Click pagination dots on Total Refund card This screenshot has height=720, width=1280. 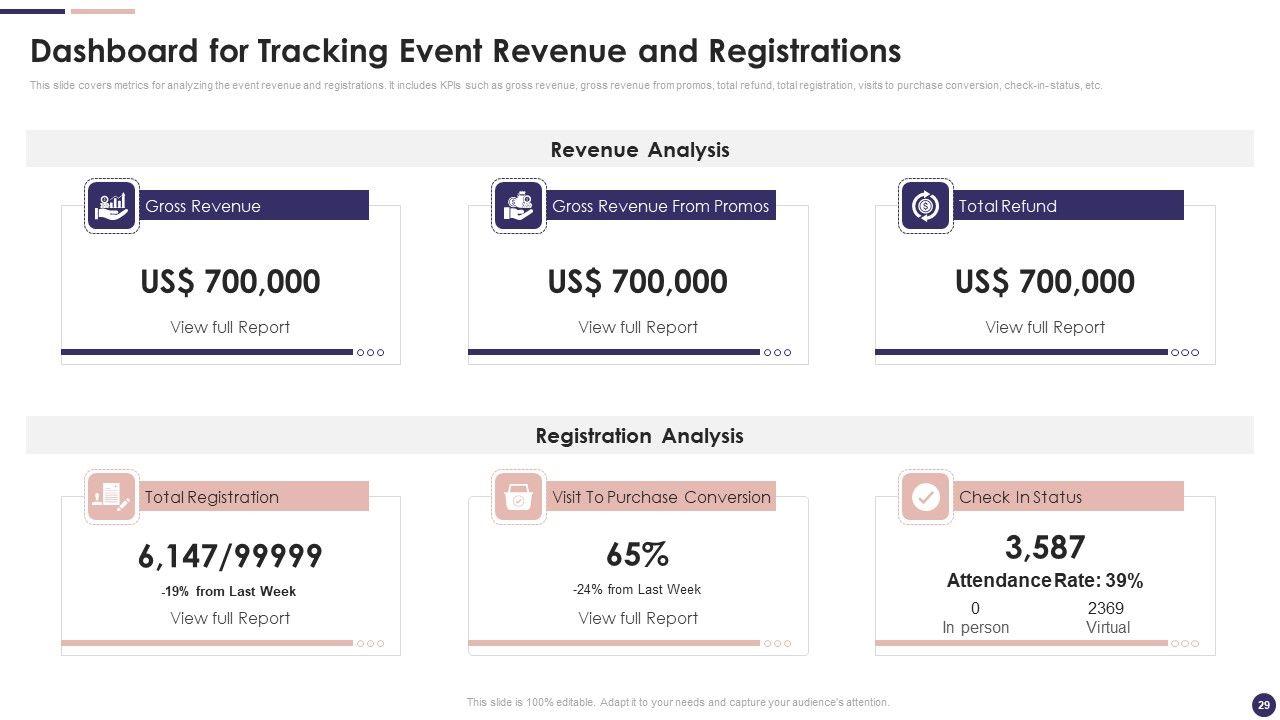pos(1184,352)
